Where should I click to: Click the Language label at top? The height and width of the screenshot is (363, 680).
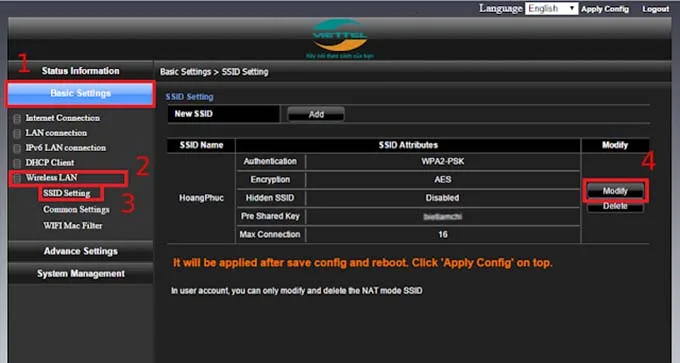[500, 9]
